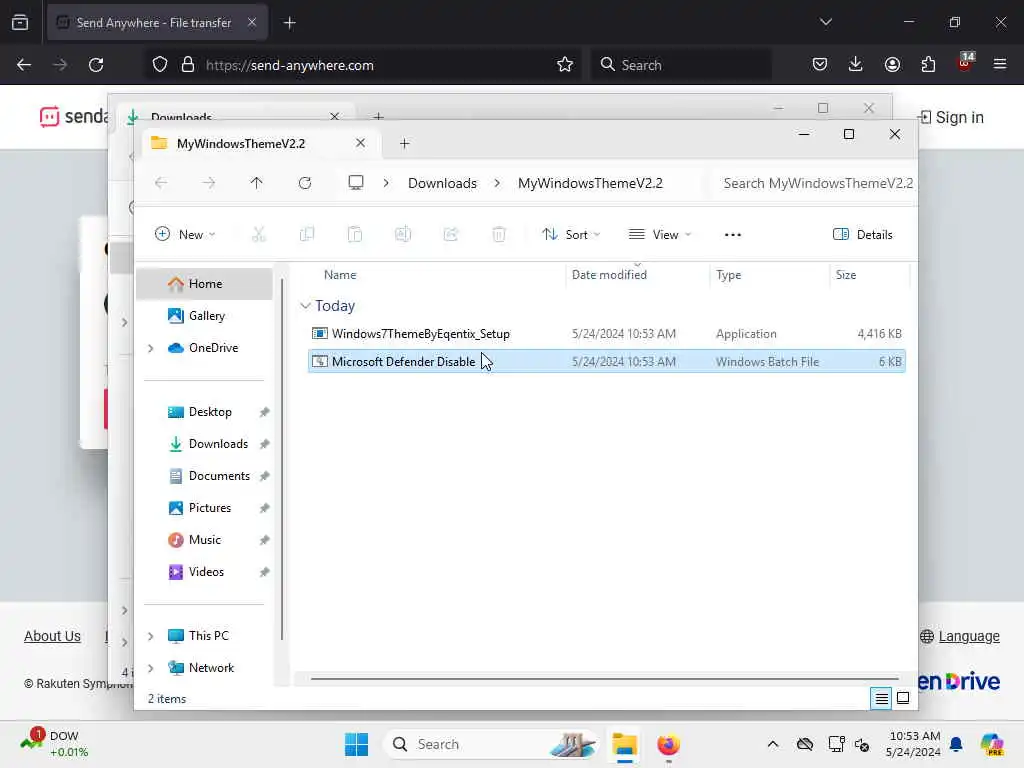Open a new Firefox tab
1024x768 pixels.
pyautogui.click(x=290, y=23)
